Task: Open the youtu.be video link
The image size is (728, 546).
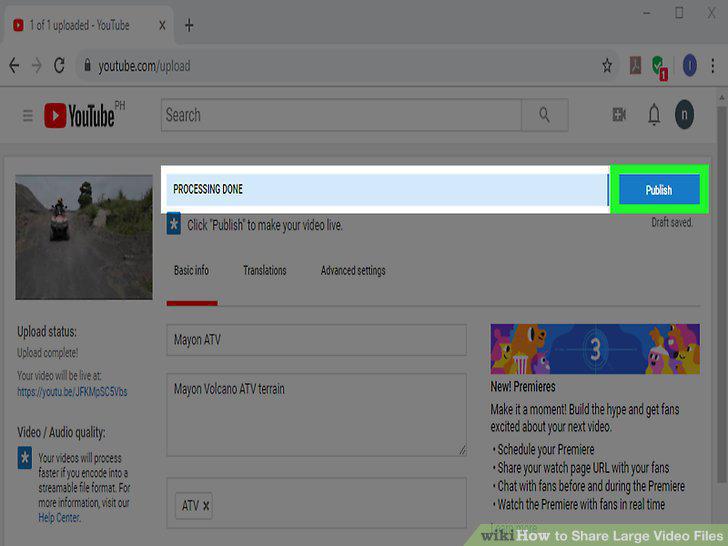Action: click(72, 392)
